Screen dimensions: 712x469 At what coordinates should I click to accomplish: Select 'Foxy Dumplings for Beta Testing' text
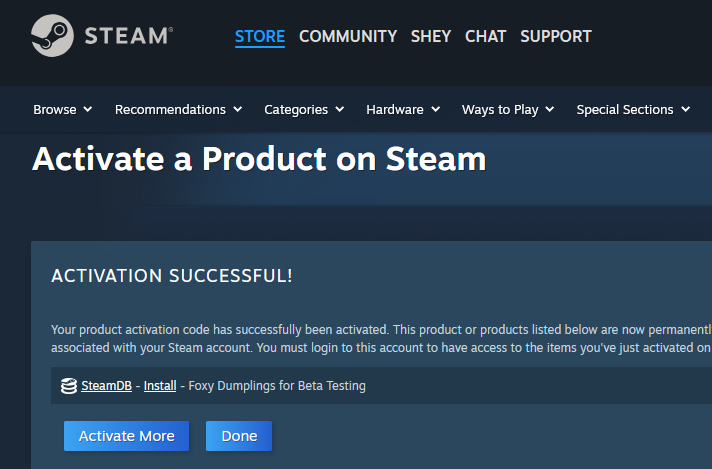coord(277,386)
